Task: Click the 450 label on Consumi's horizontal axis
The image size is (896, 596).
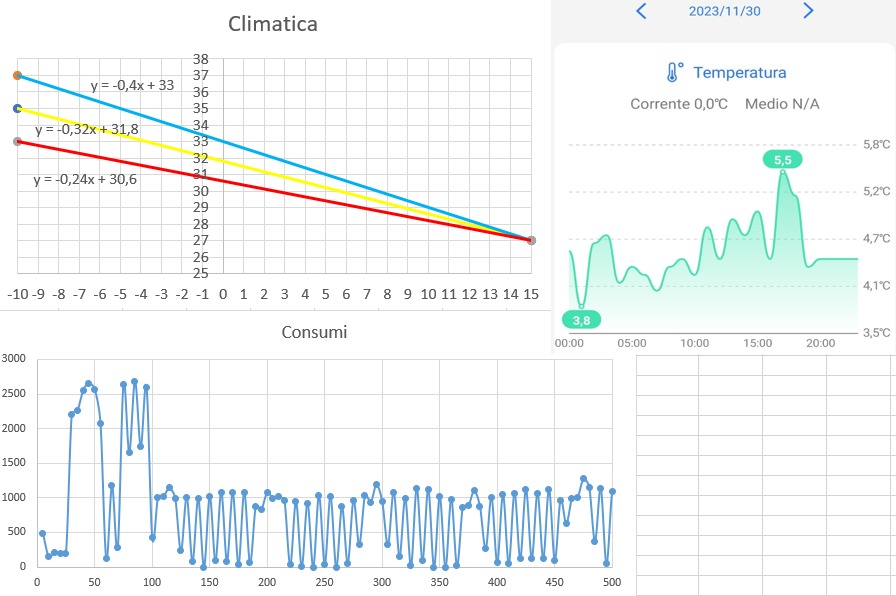Action: pos(554,582)
